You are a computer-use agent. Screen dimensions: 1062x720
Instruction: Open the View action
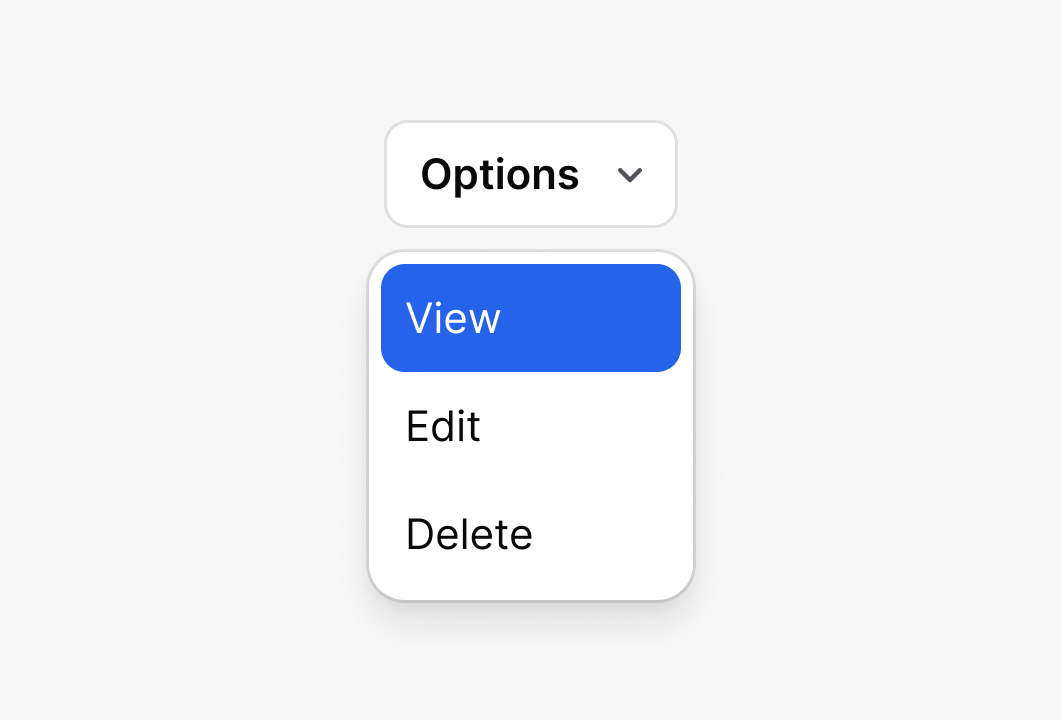[530, 318]
